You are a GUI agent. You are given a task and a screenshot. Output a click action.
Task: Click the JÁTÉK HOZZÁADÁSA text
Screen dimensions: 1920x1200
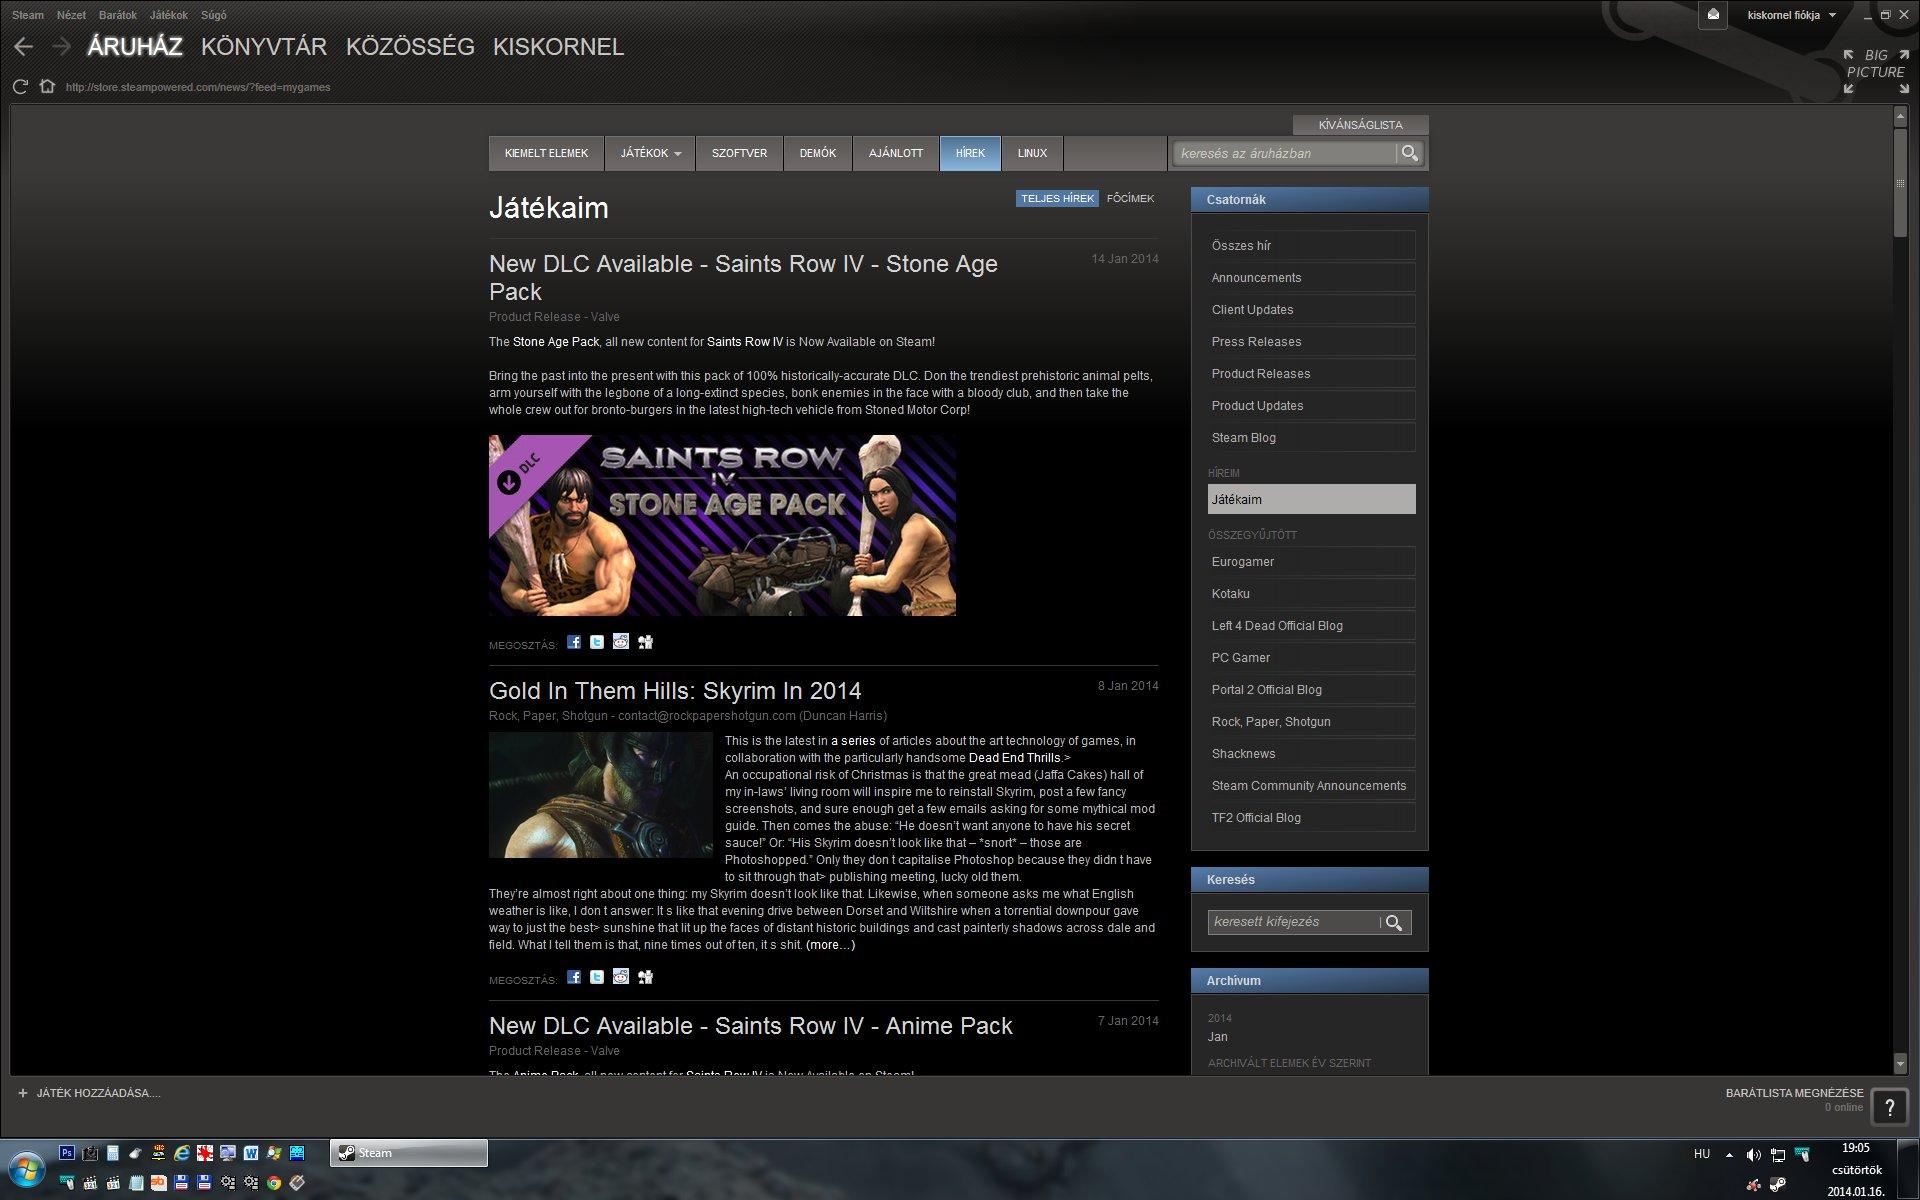pyautogui.click(x=99, y=1093)
